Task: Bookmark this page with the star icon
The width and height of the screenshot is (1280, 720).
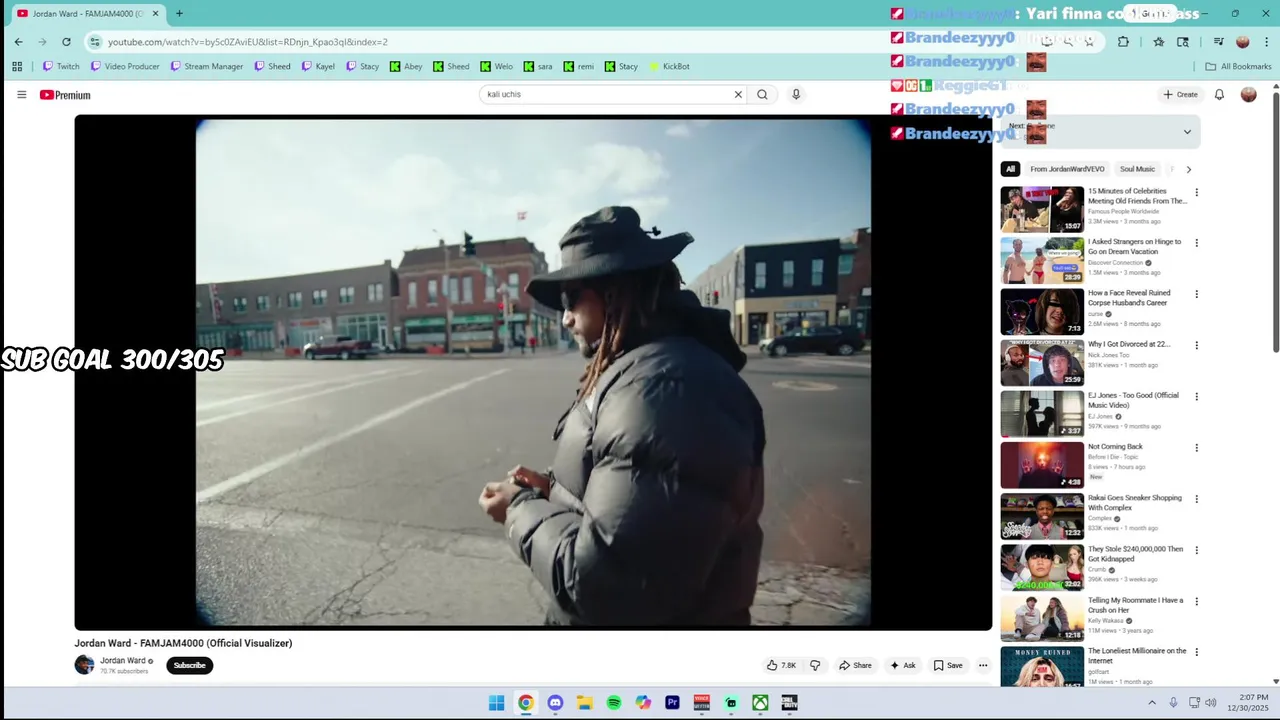Action: click(1089, 41)
